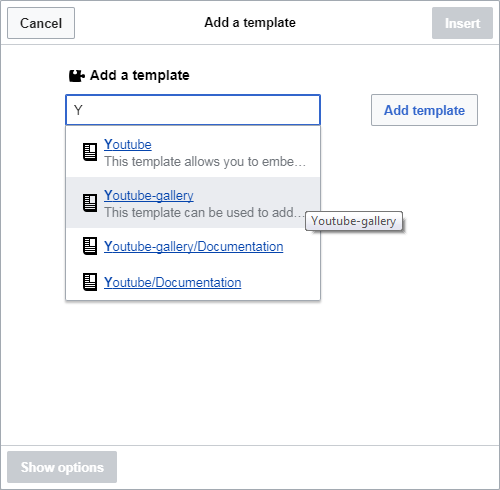Click the bold 'Add a template' section heading

pos(140,75)
